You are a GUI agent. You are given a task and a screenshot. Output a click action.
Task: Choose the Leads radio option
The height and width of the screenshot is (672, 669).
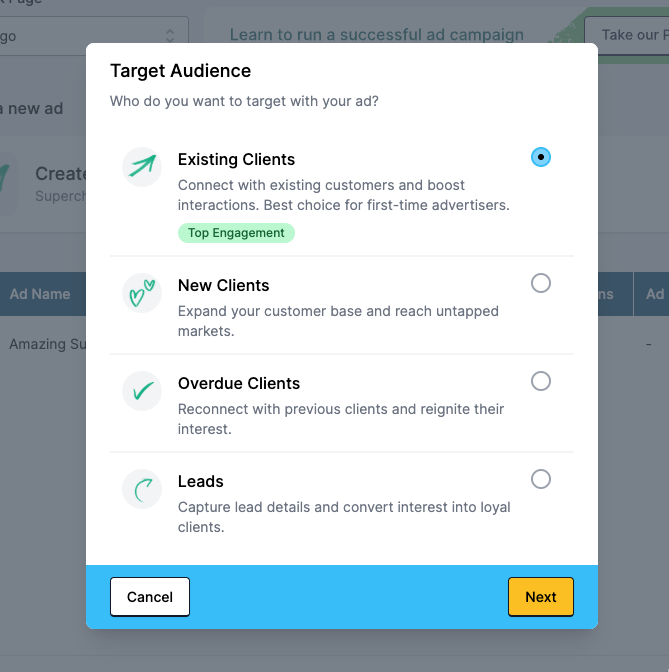click(540, 479)
